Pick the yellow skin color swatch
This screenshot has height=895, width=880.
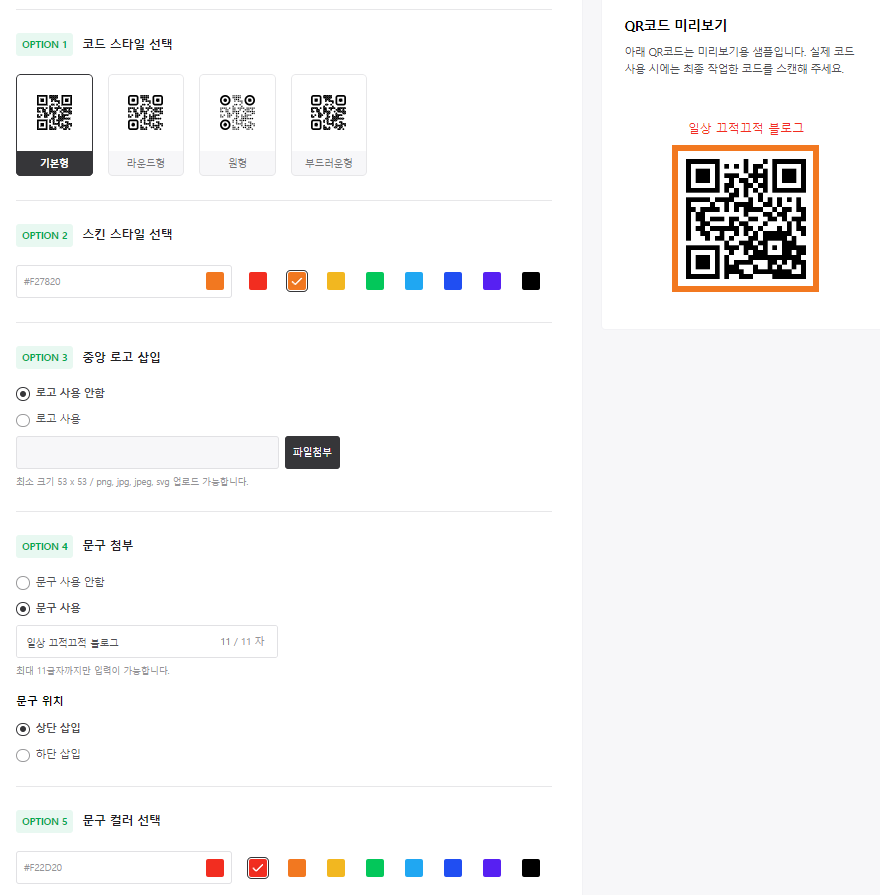(336, 281)
